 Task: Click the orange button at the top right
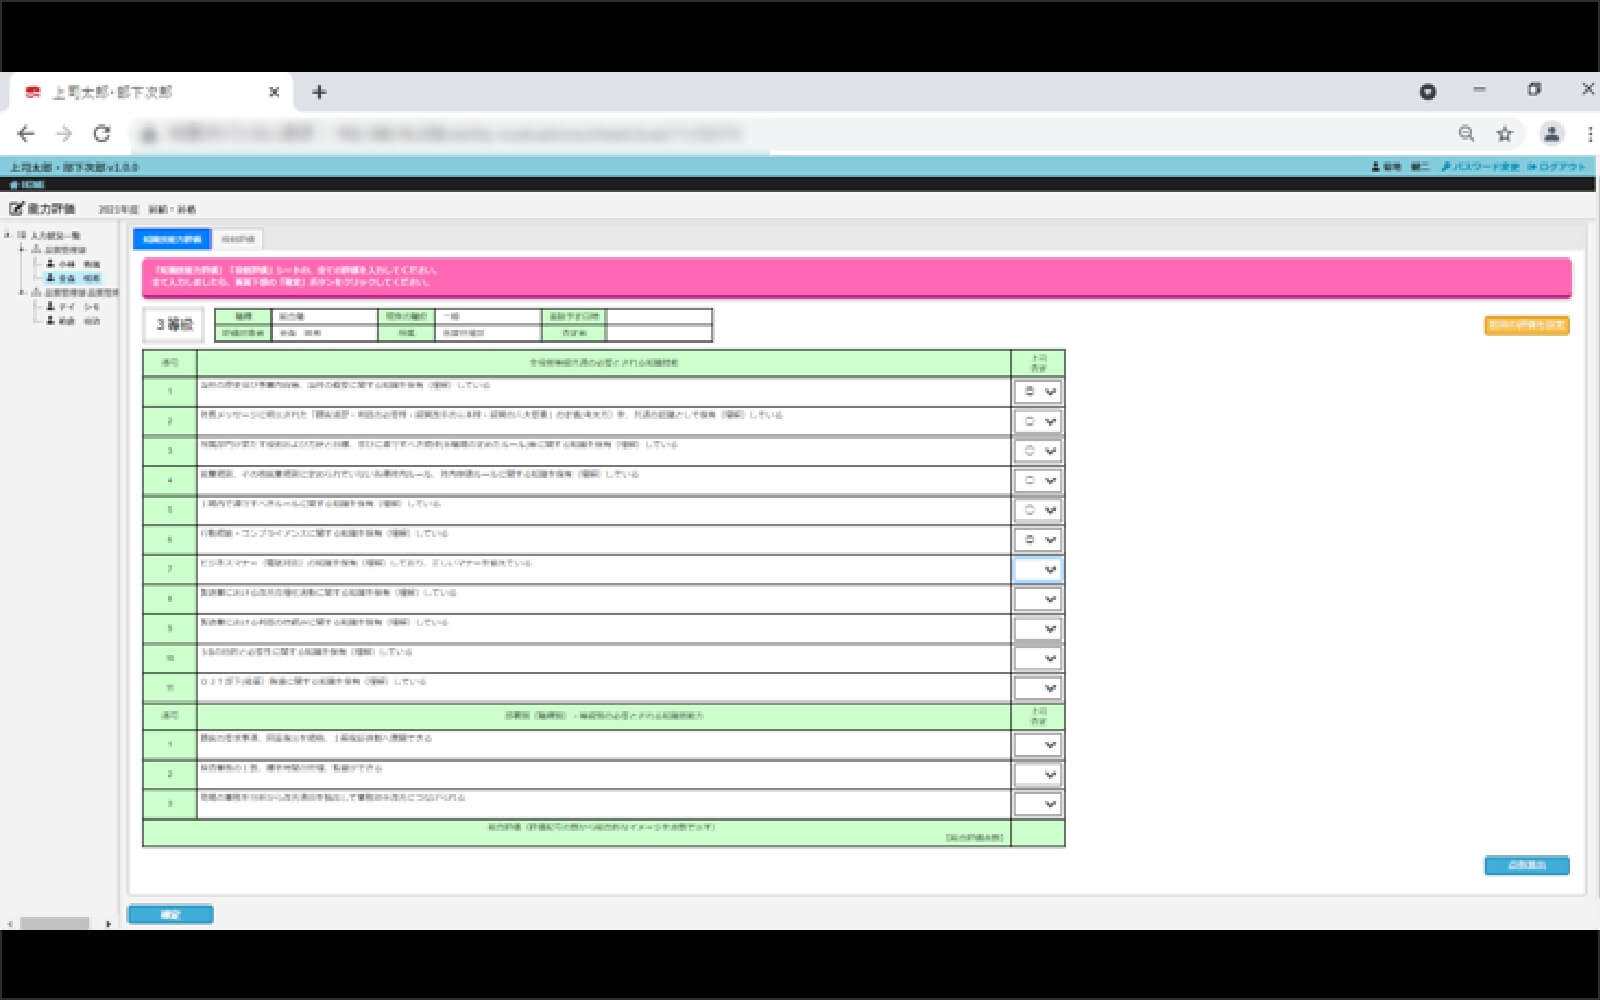[x=1526, y=325]
